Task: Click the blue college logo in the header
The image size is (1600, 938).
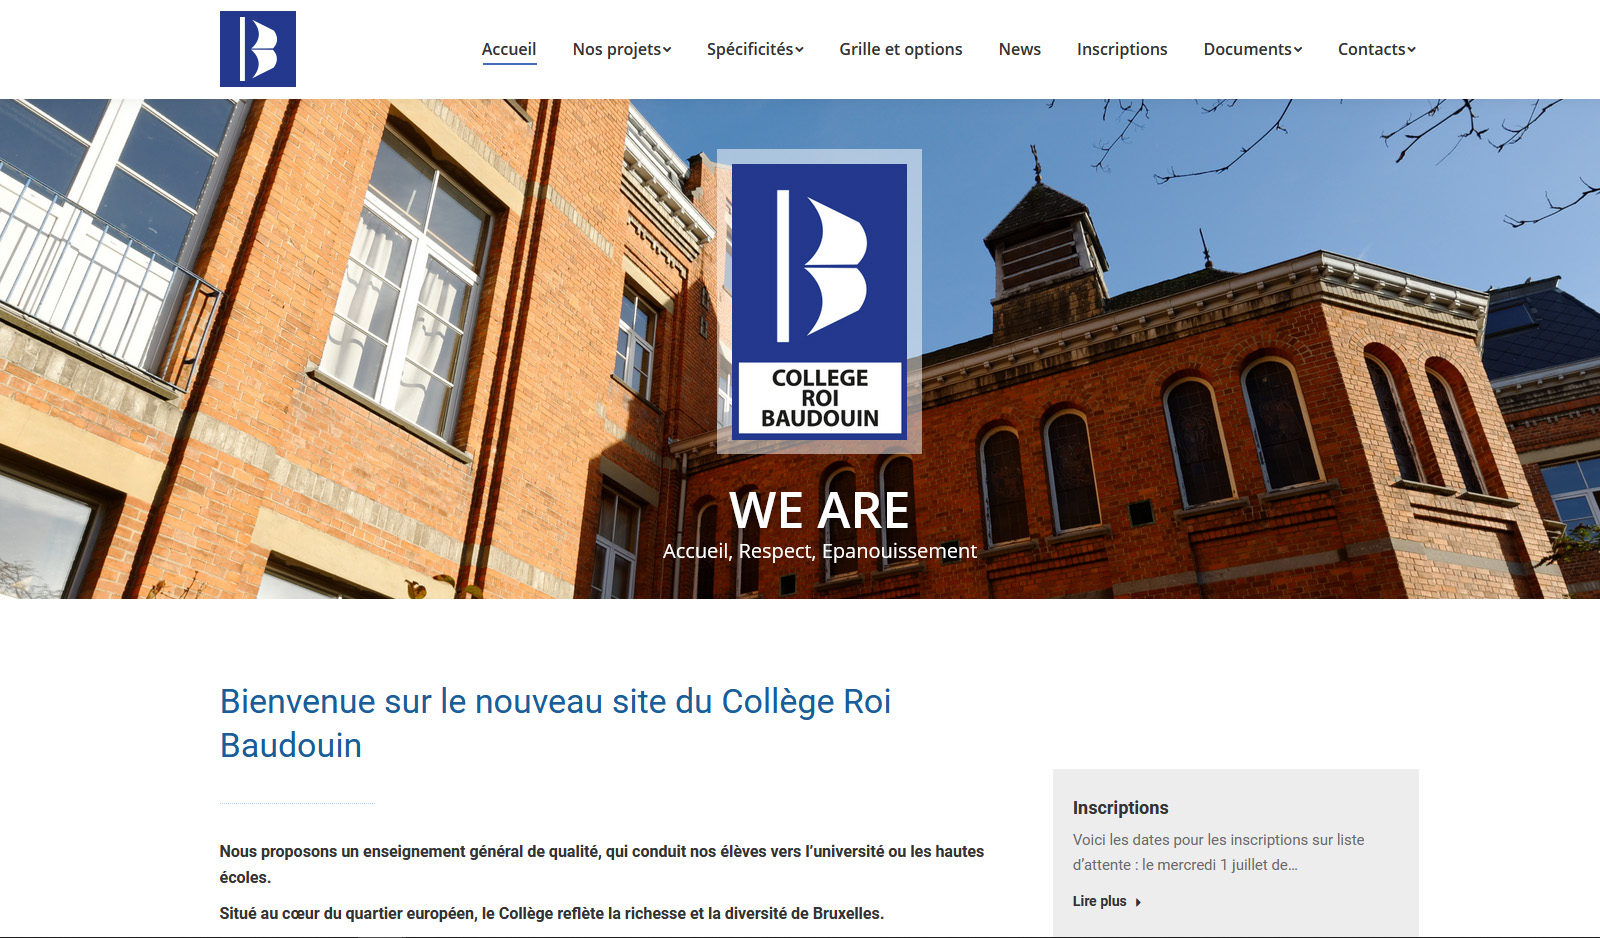Action: point(258,49)
